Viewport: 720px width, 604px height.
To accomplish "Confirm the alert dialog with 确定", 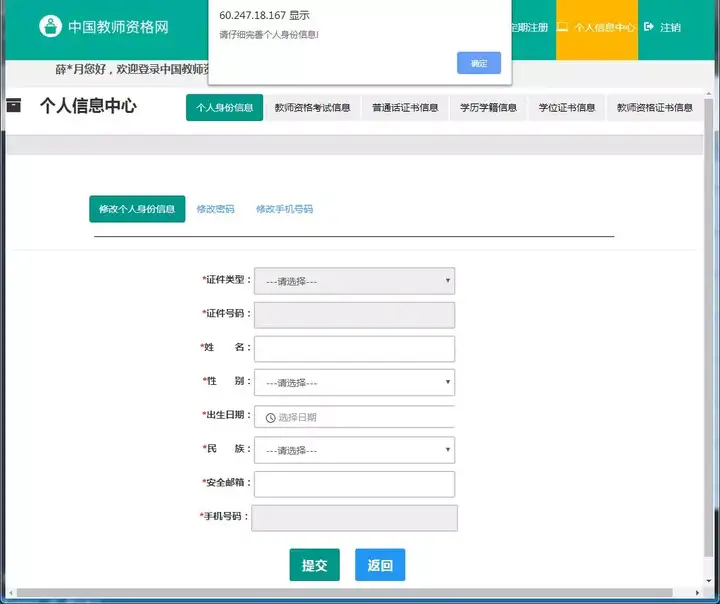I will 479,63.
